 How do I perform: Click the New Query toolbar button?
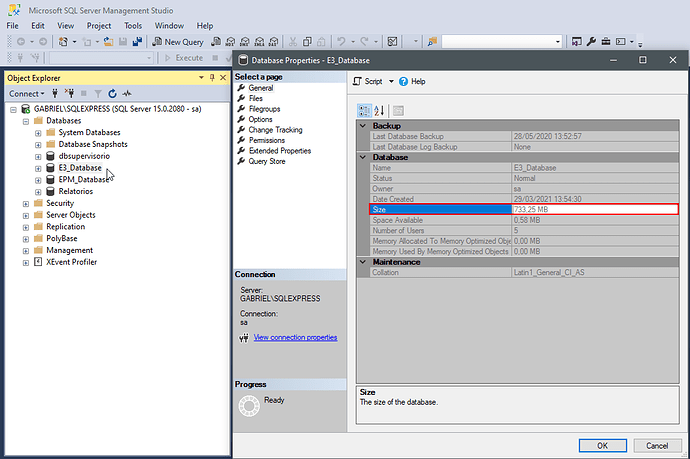178,42
